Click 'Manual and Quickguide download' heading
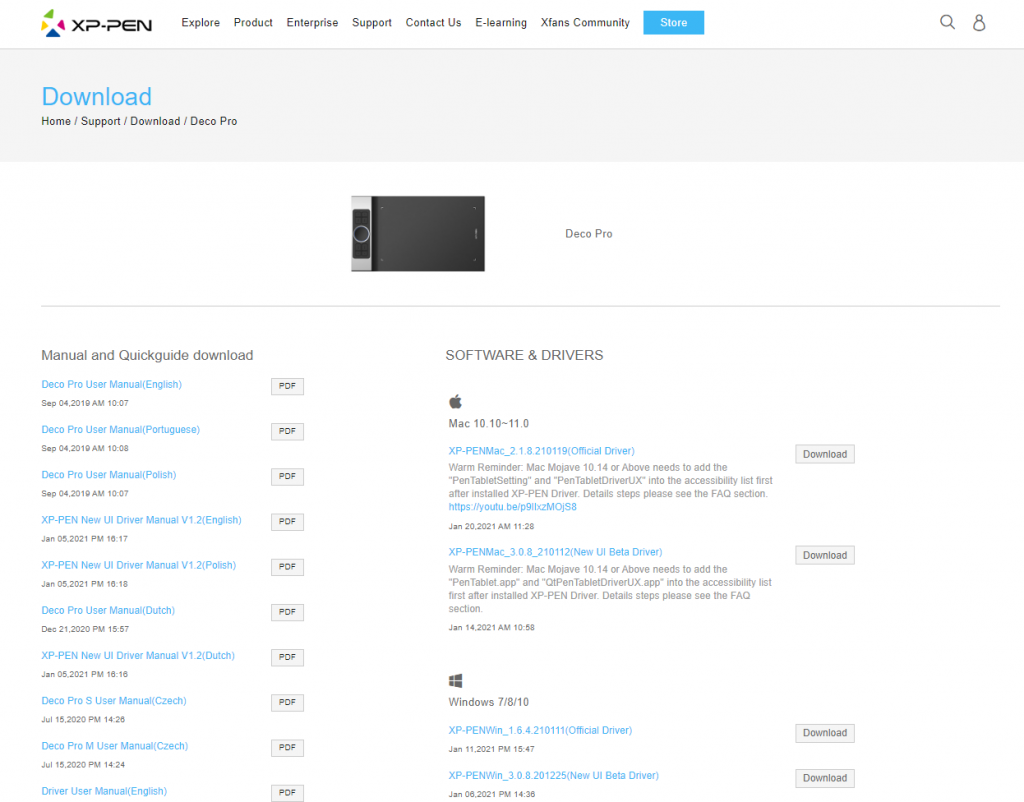 [147, 355]
